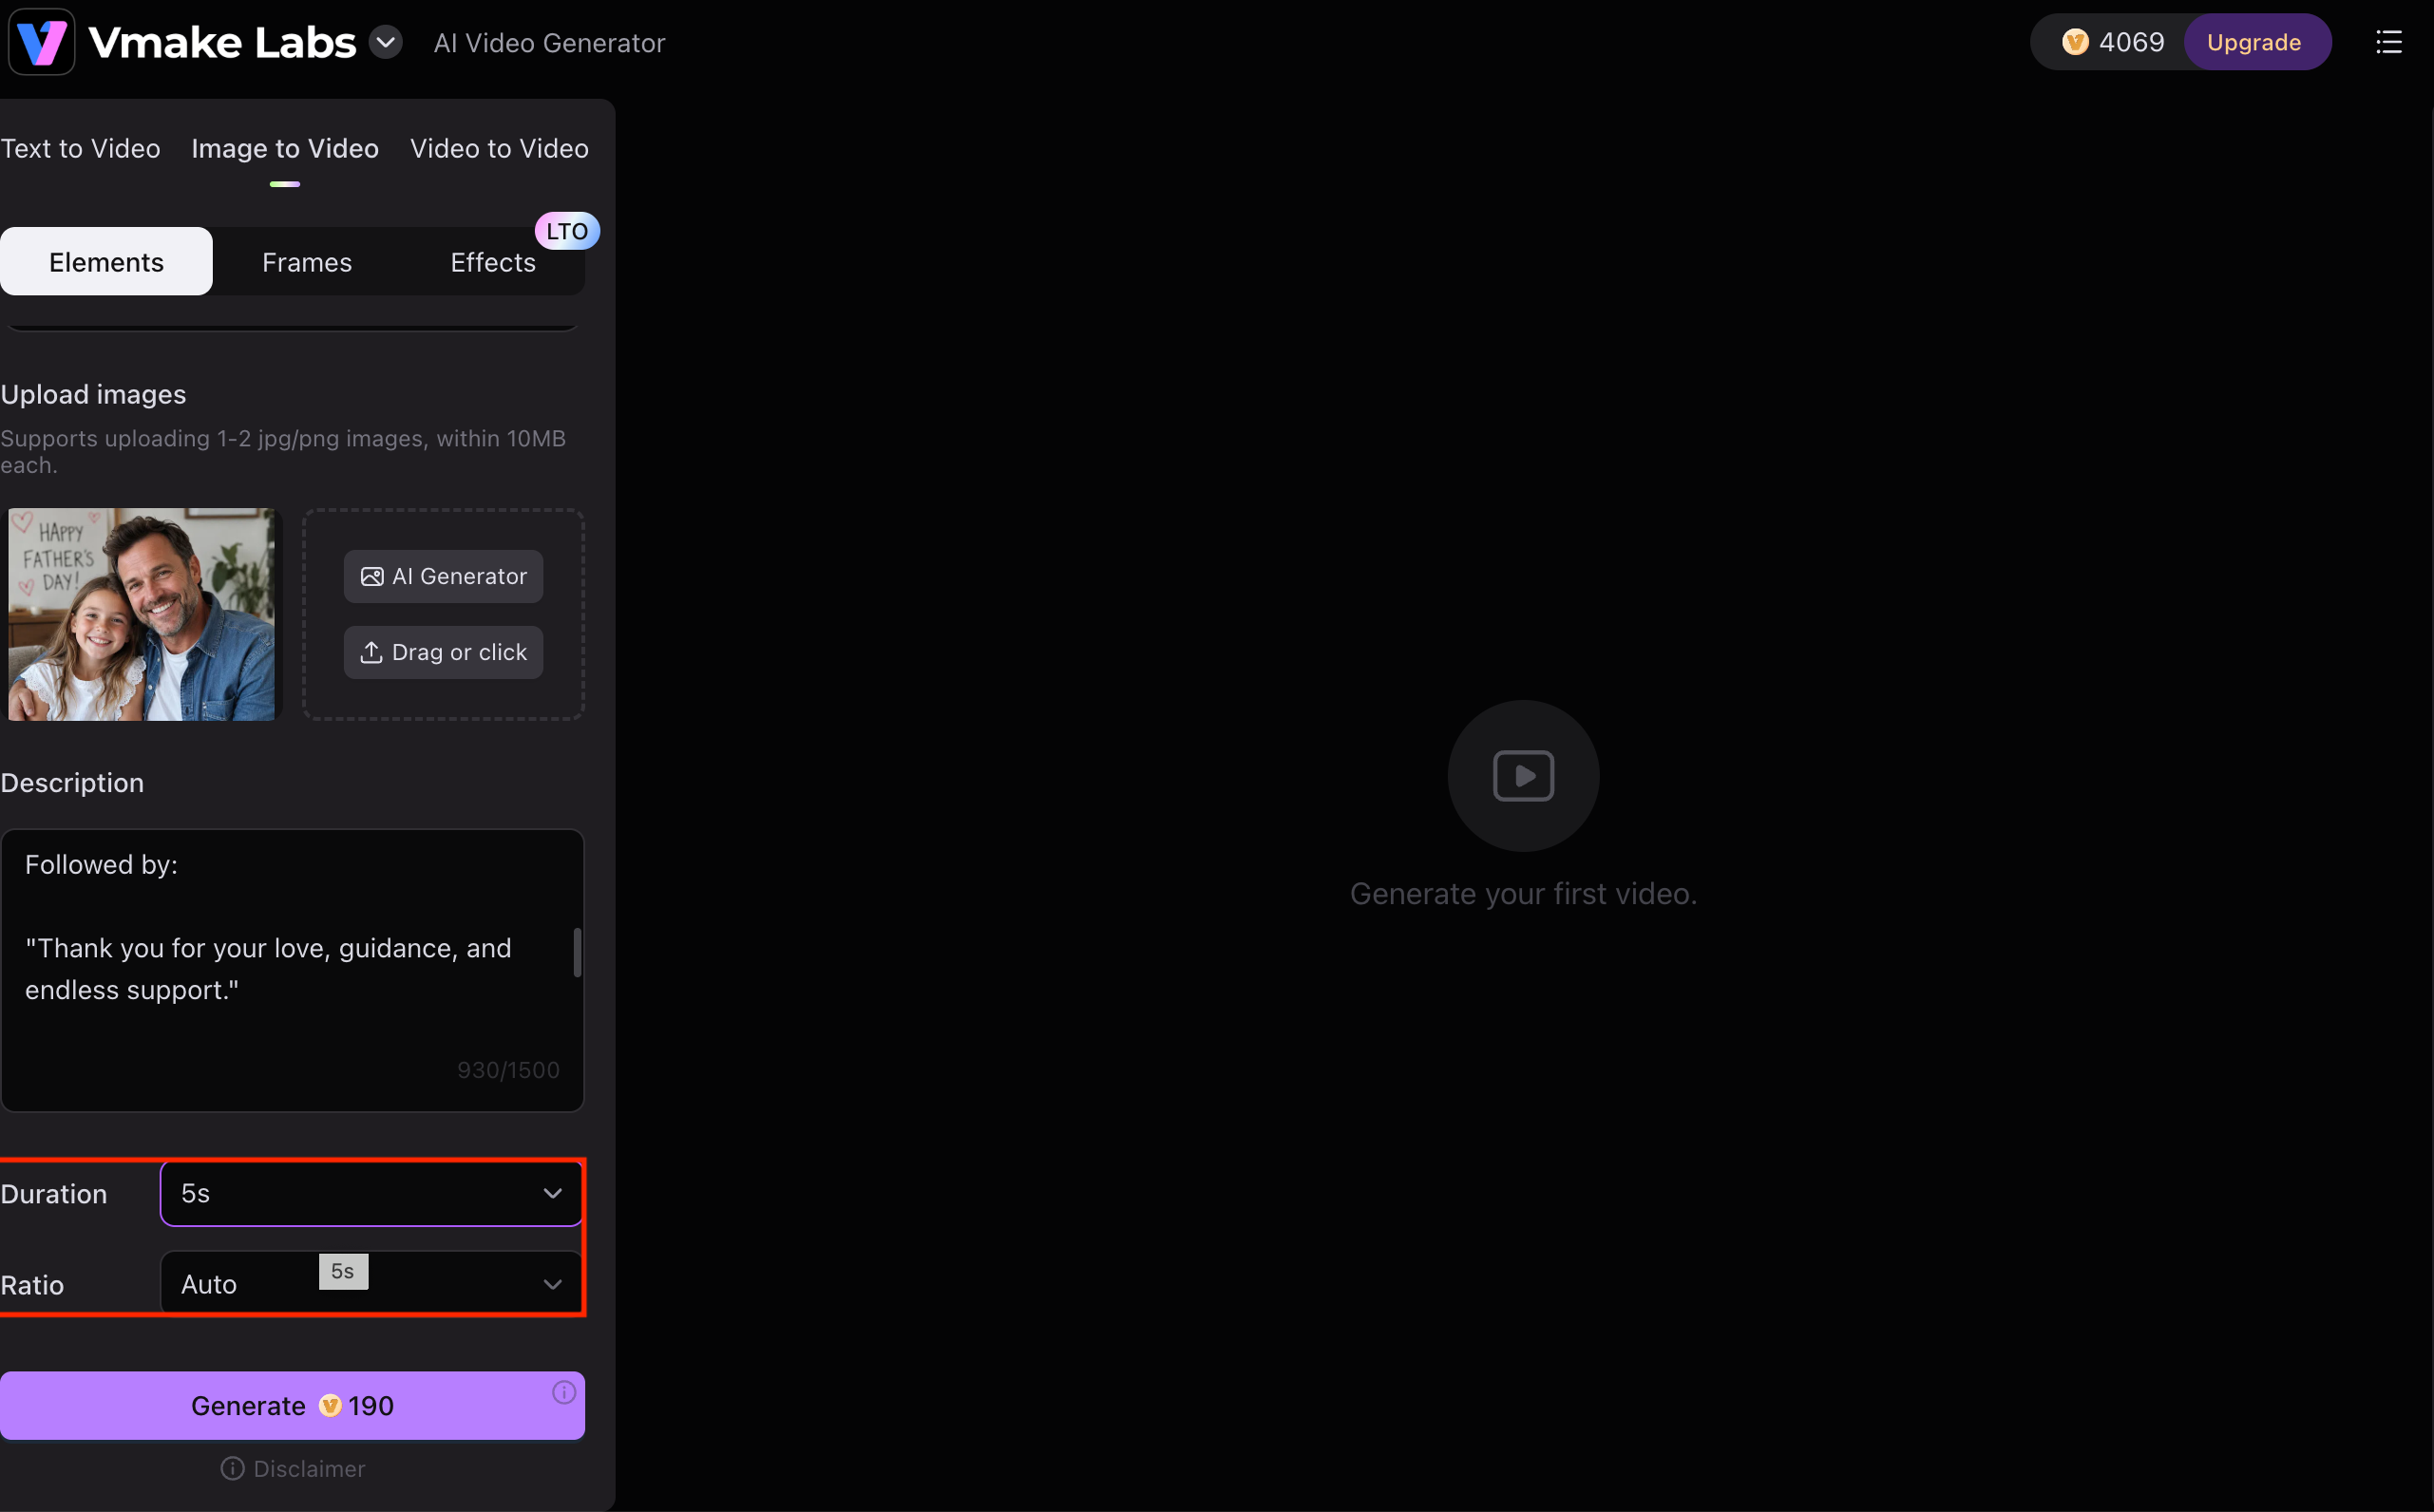This screenshot has width=2434, height=1512.
Task: Select the Effects mode tab
Action: [493, 262]
